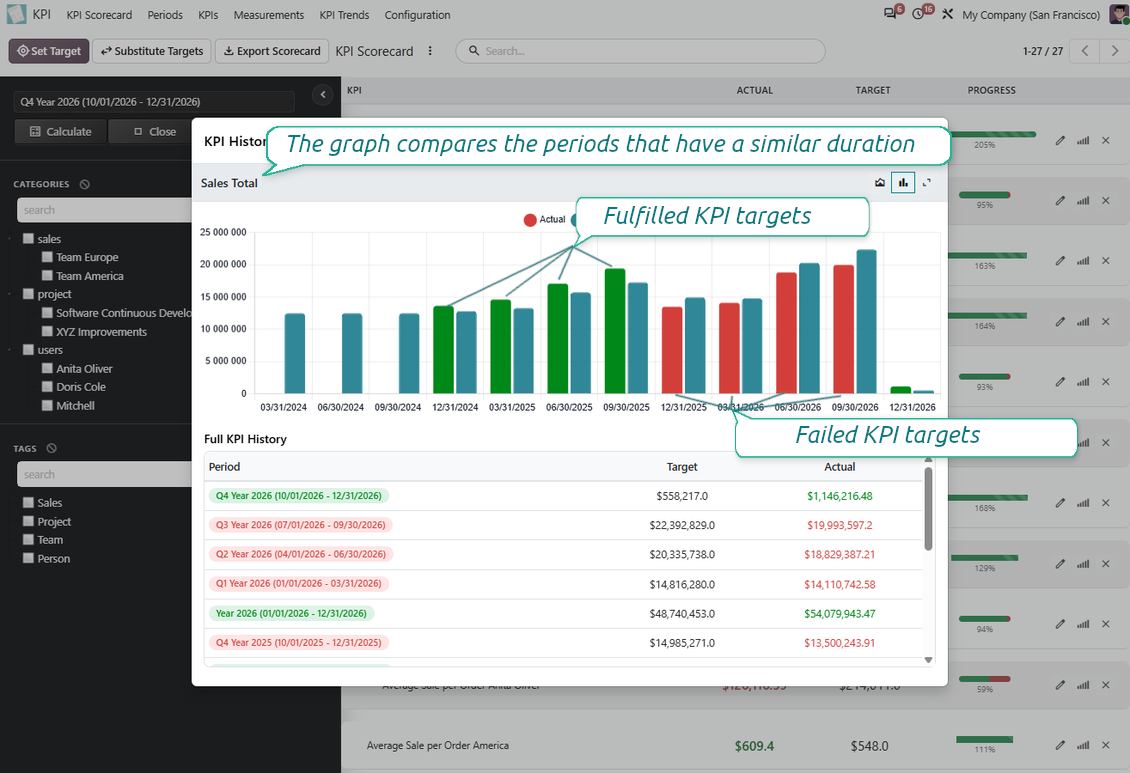Click the user avatar picture

point(1119,14)
